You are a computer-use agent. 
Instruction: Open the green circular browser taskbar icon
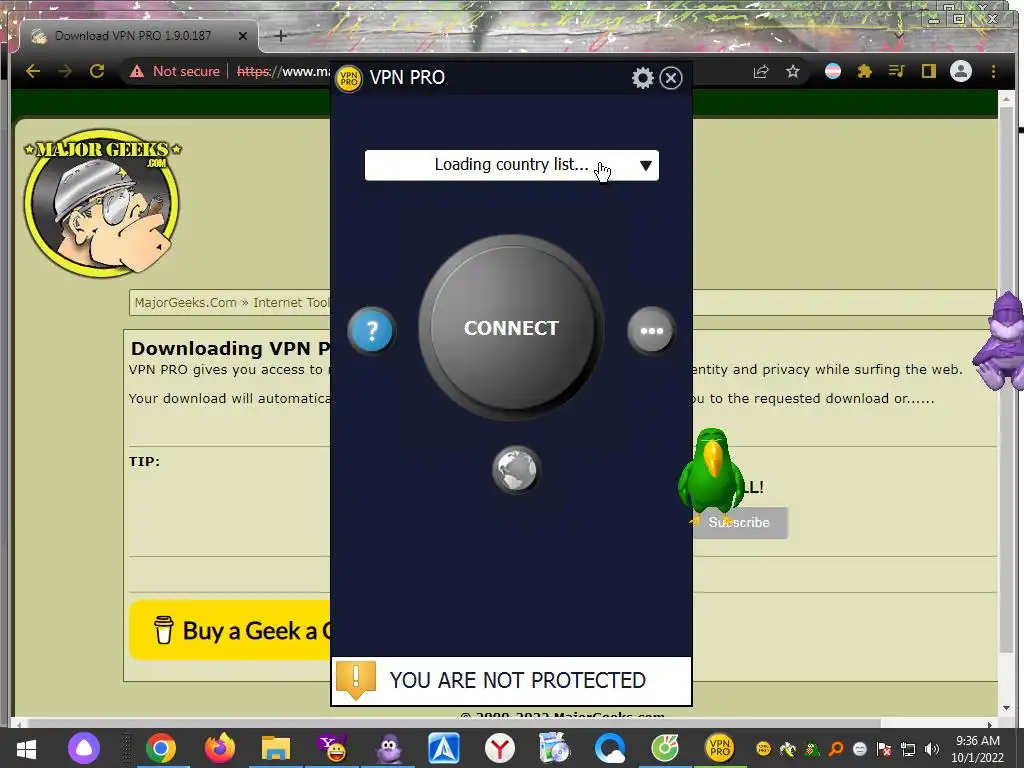point(665,748)
